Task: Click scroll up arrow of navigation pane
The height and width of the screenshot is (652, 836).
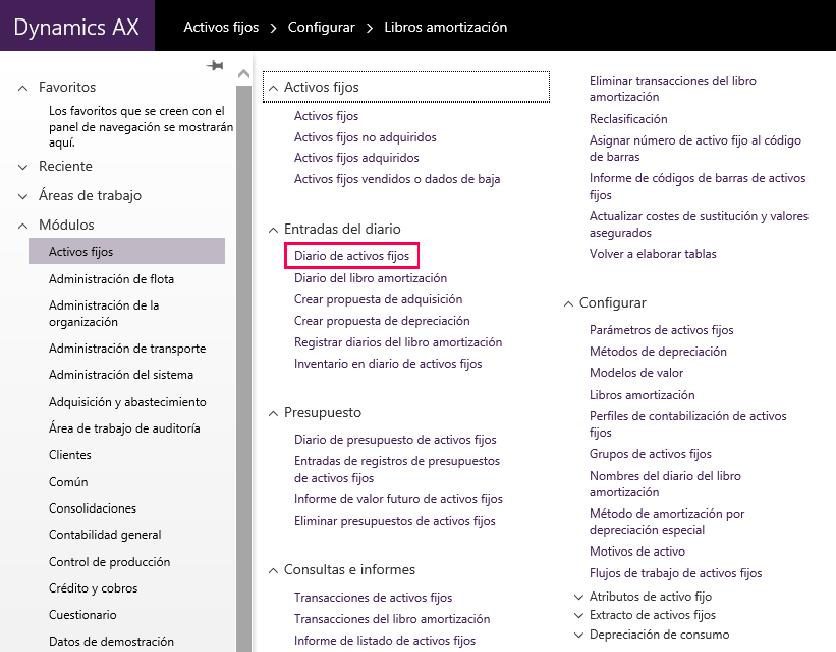Action: tap(244, 74)
